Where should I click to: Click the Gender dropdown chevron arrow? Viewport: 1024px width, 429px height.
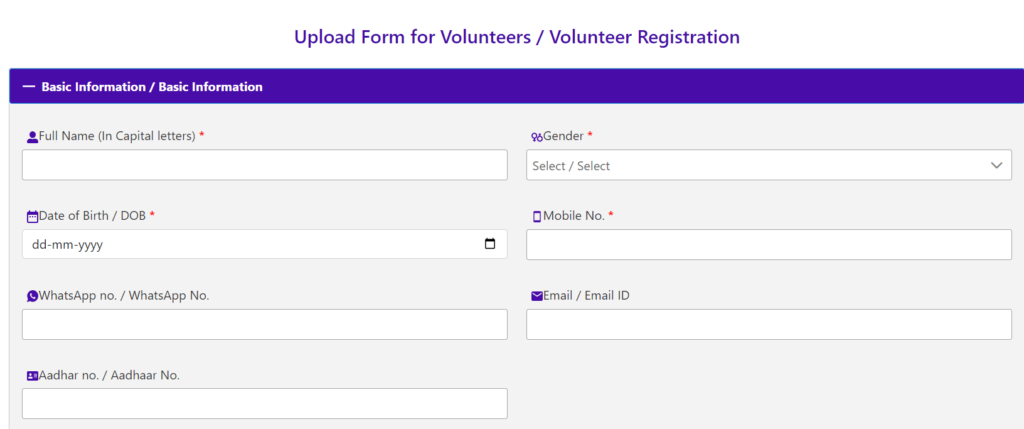[996, 165]
